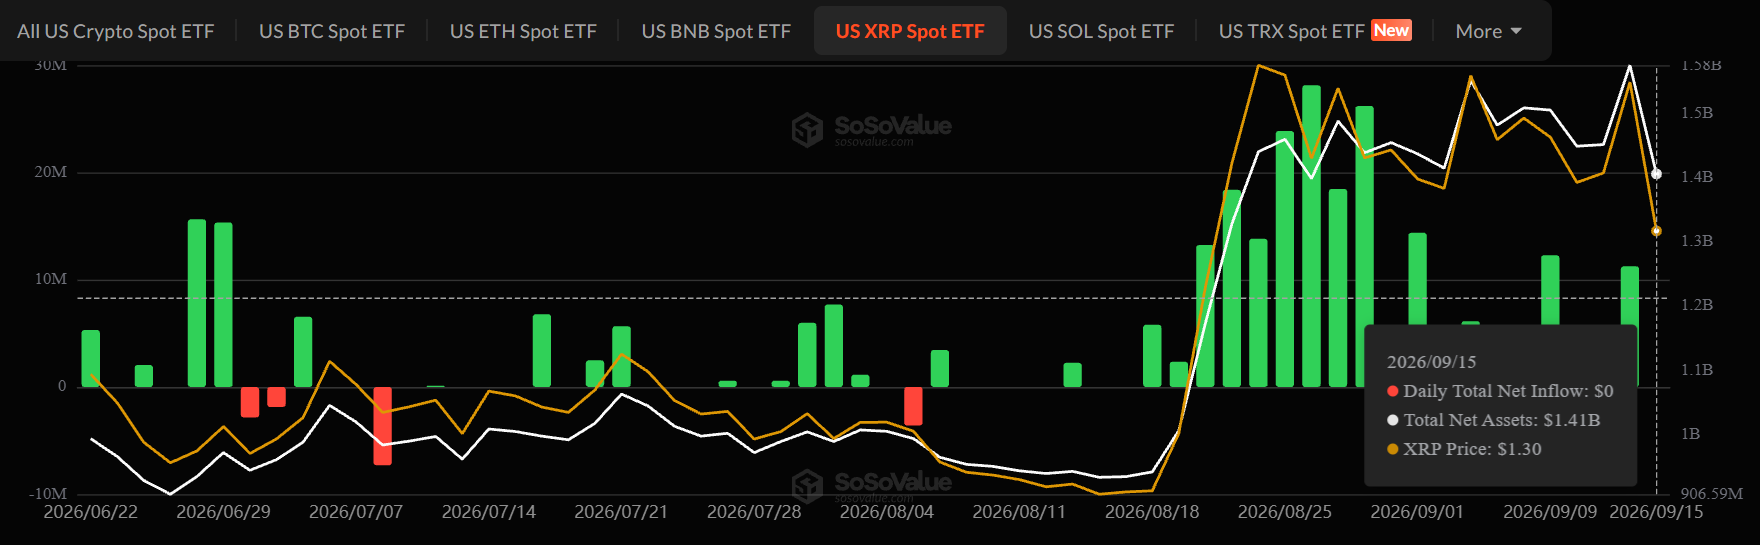
Task: Click the 1.3B right axis label
Action: (x=1697, y=241)
